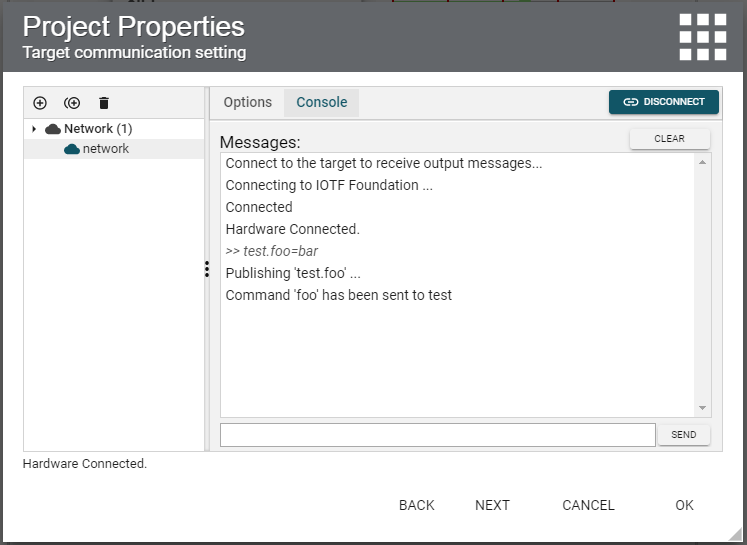Click the messages scrollbar down arrow
747x545 pixels.
point(702,408)
